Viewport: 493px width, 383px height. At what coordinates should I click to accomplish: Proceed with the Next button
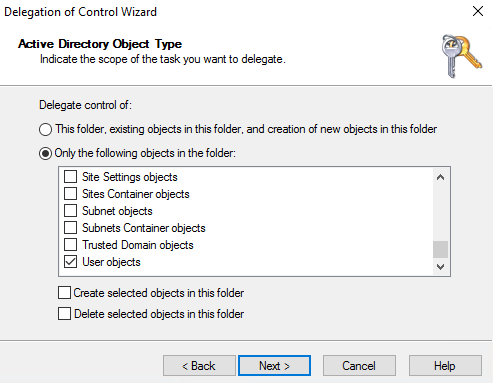pyautogui.click(x=274, y=366)
